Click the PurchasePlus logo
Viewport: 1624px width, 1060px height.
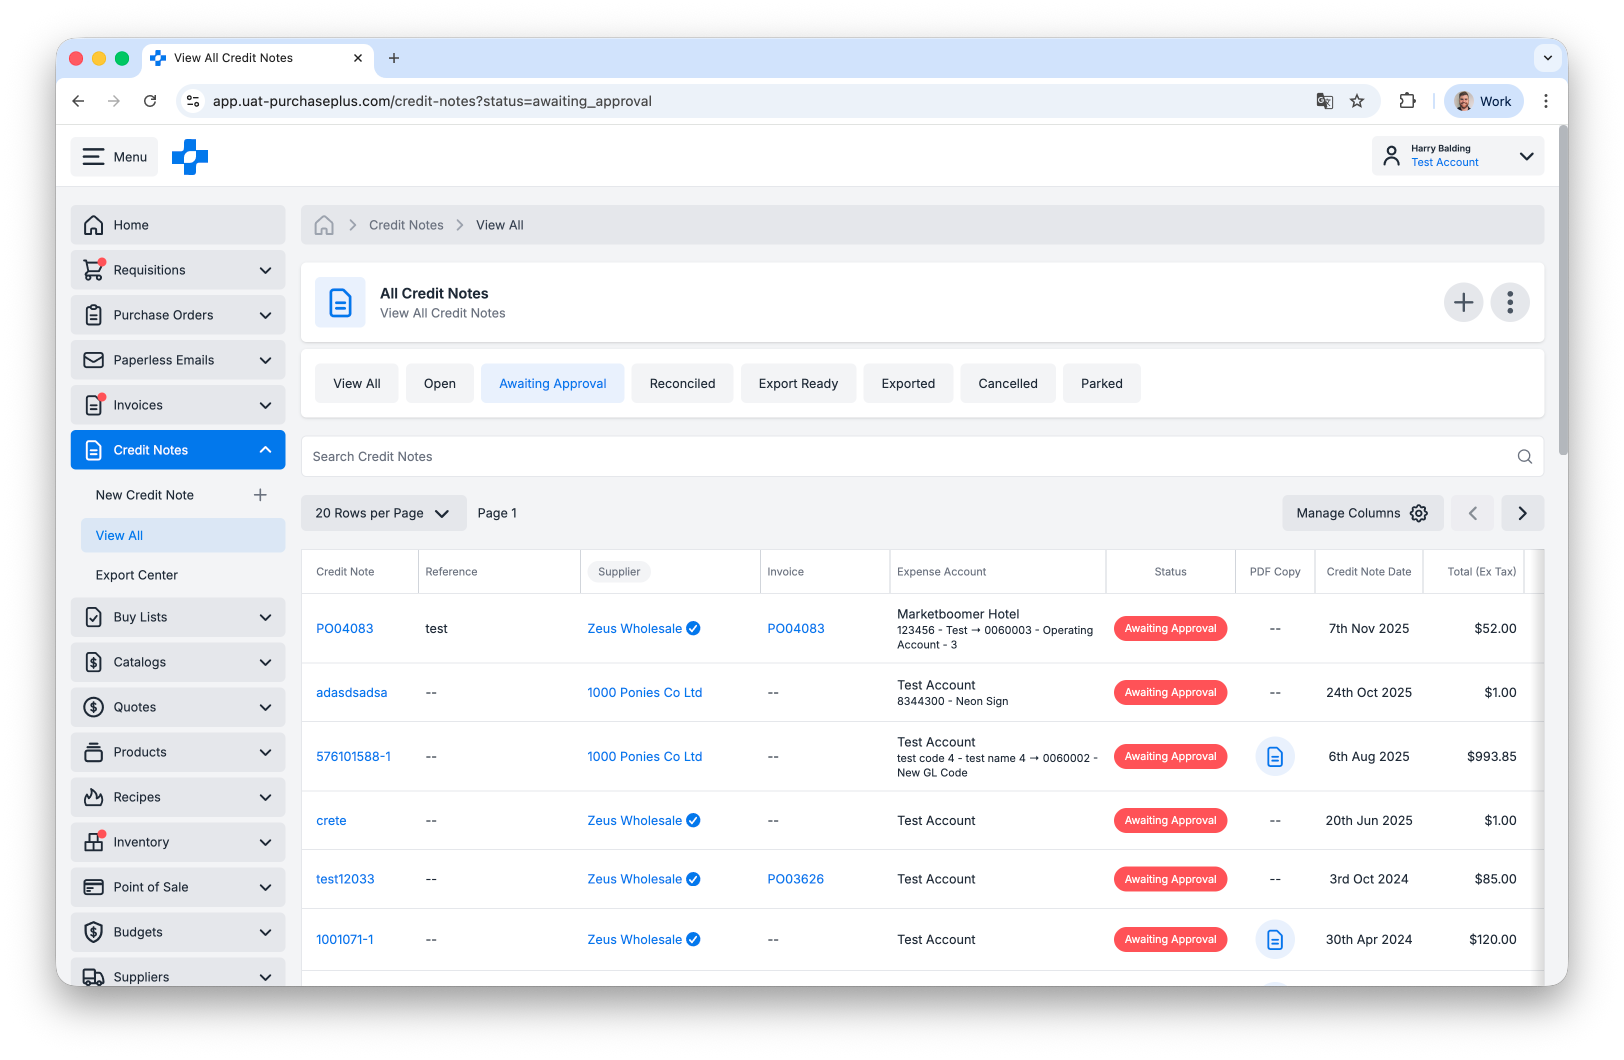point(190,156)
